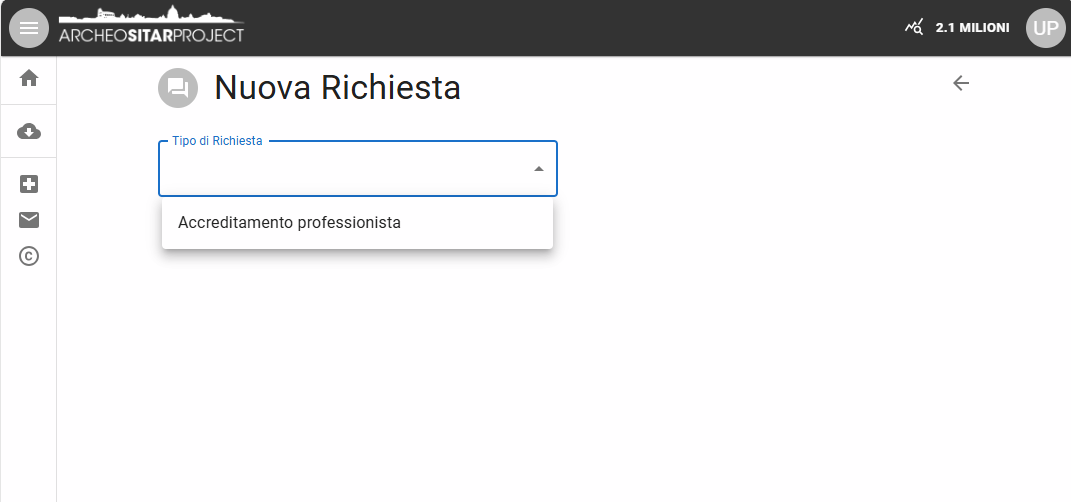Go back using the left arrow

pos(961,83)
